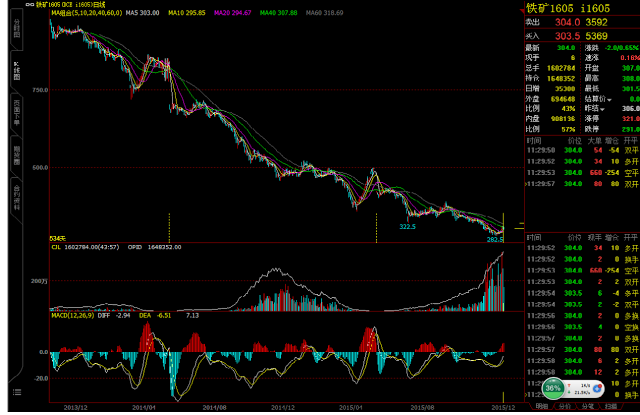Screen dimensions: 640x415
Task: Click the MACD(12,26,9) indicator label
Action: pos(73,315)
